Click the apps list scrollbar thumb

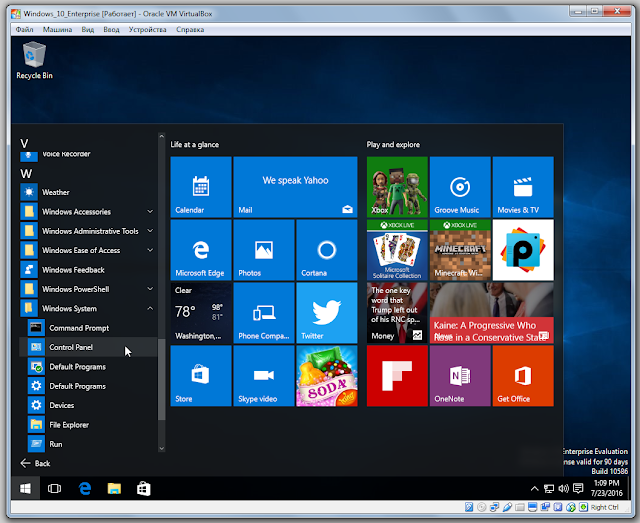point(162,380)
